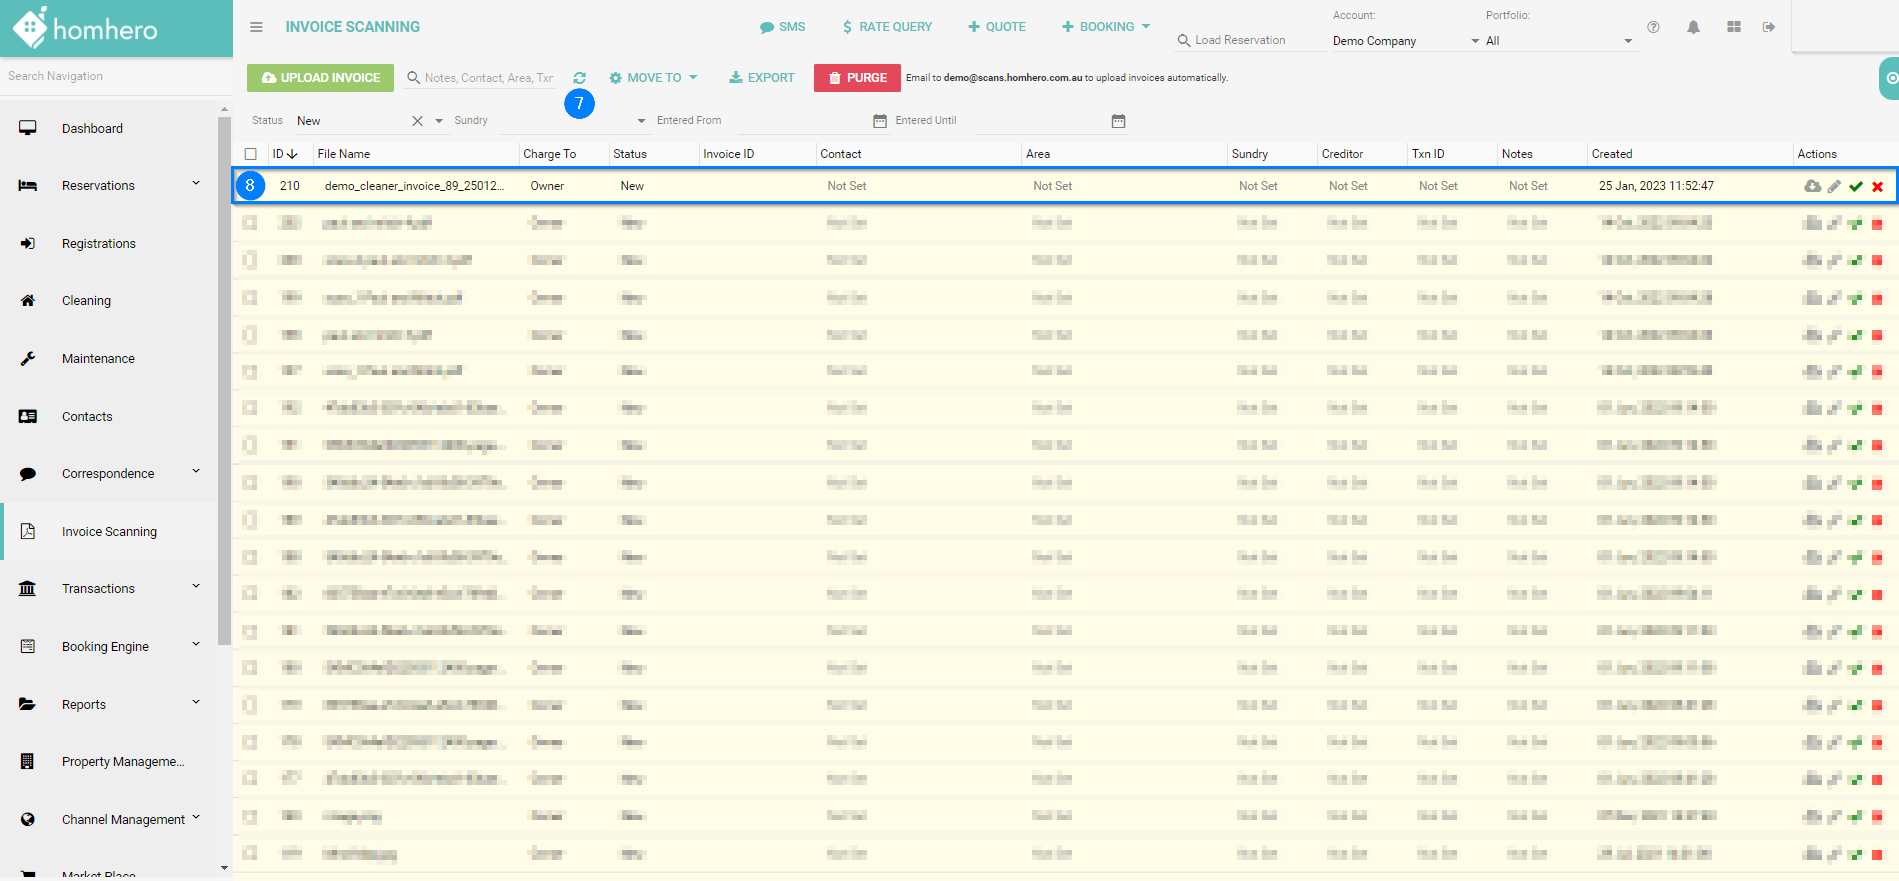Screen dimensions: 1899x881
Task: Edit invoice 210 with pencil icon
Action: pos(1834,186)
